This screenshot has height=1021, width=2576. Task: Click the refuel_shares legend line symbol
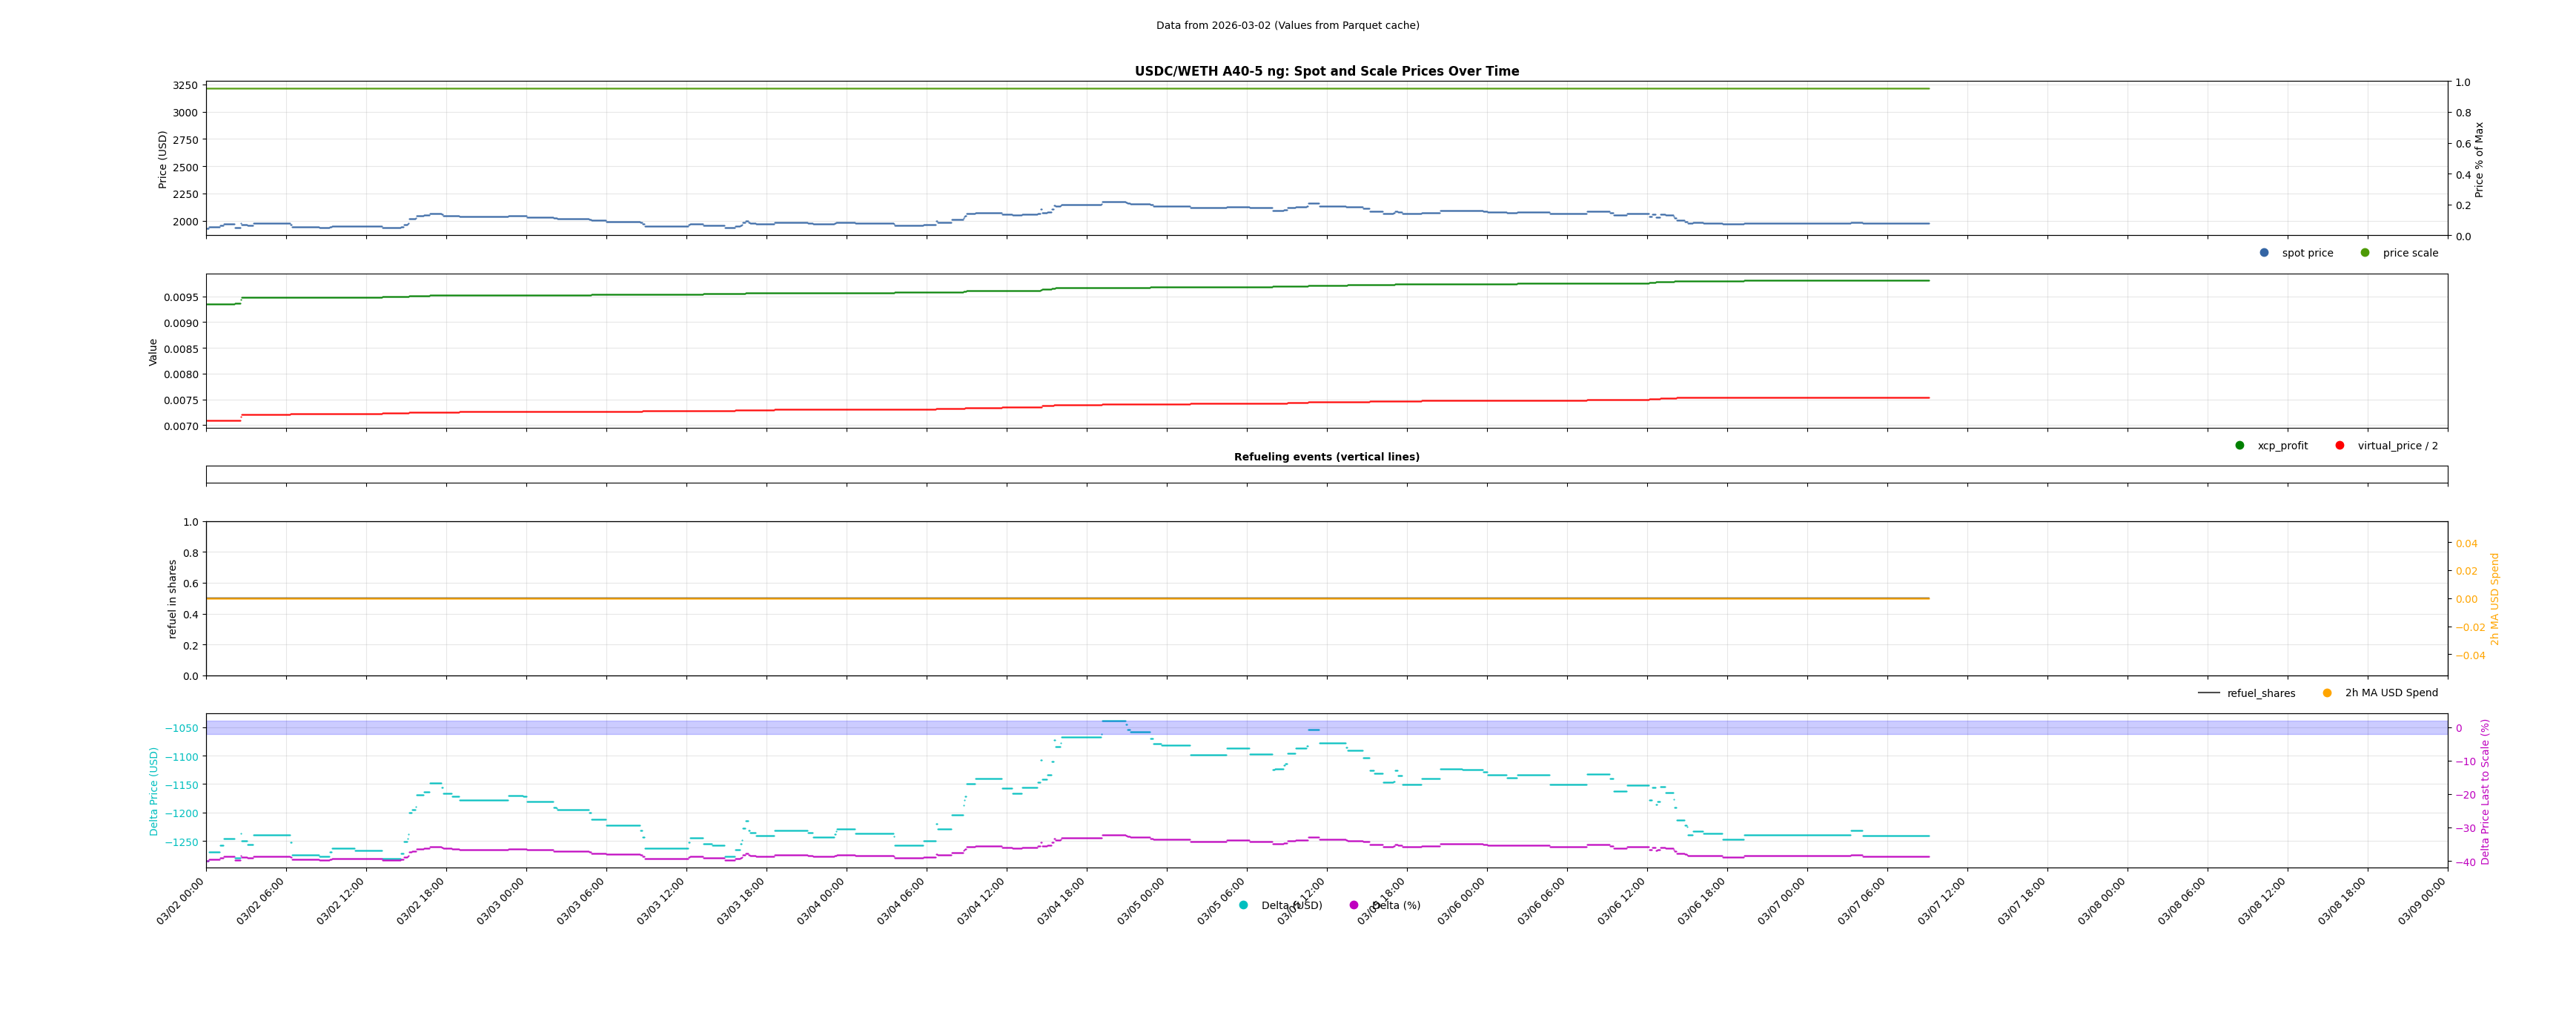2209,693
